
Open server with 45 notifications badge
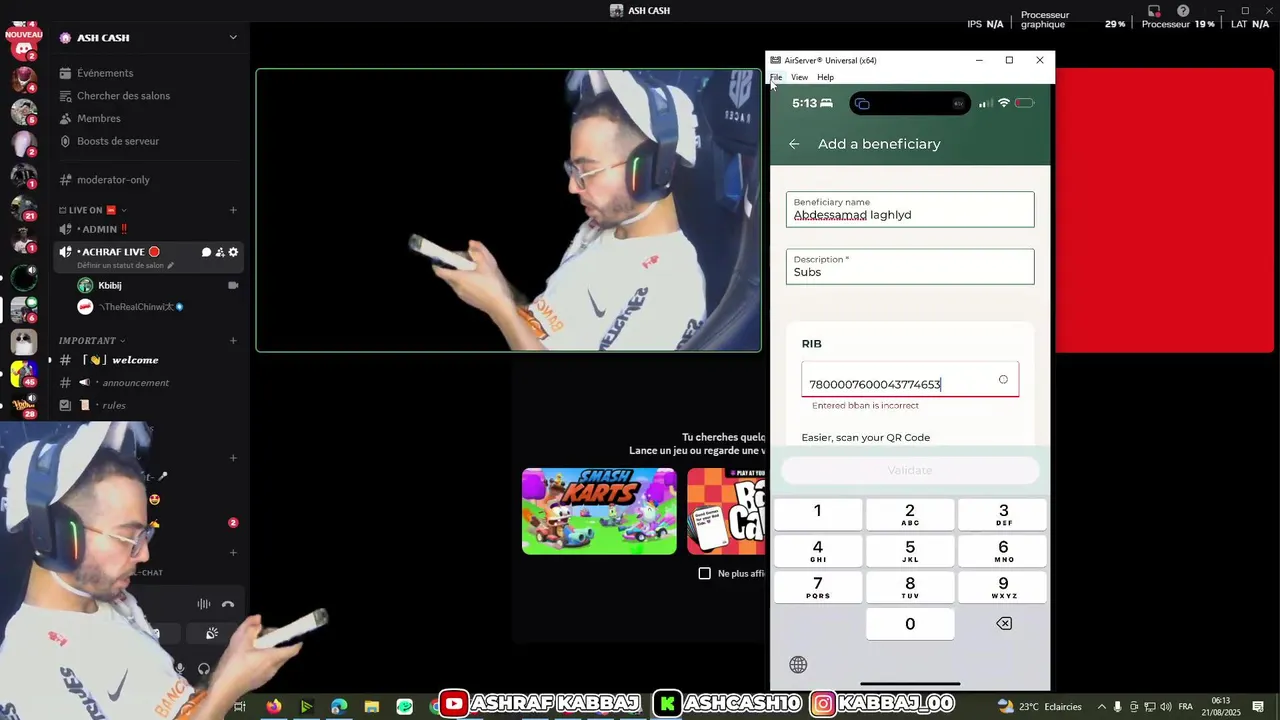pyautogui.click(x=24, y=374)
